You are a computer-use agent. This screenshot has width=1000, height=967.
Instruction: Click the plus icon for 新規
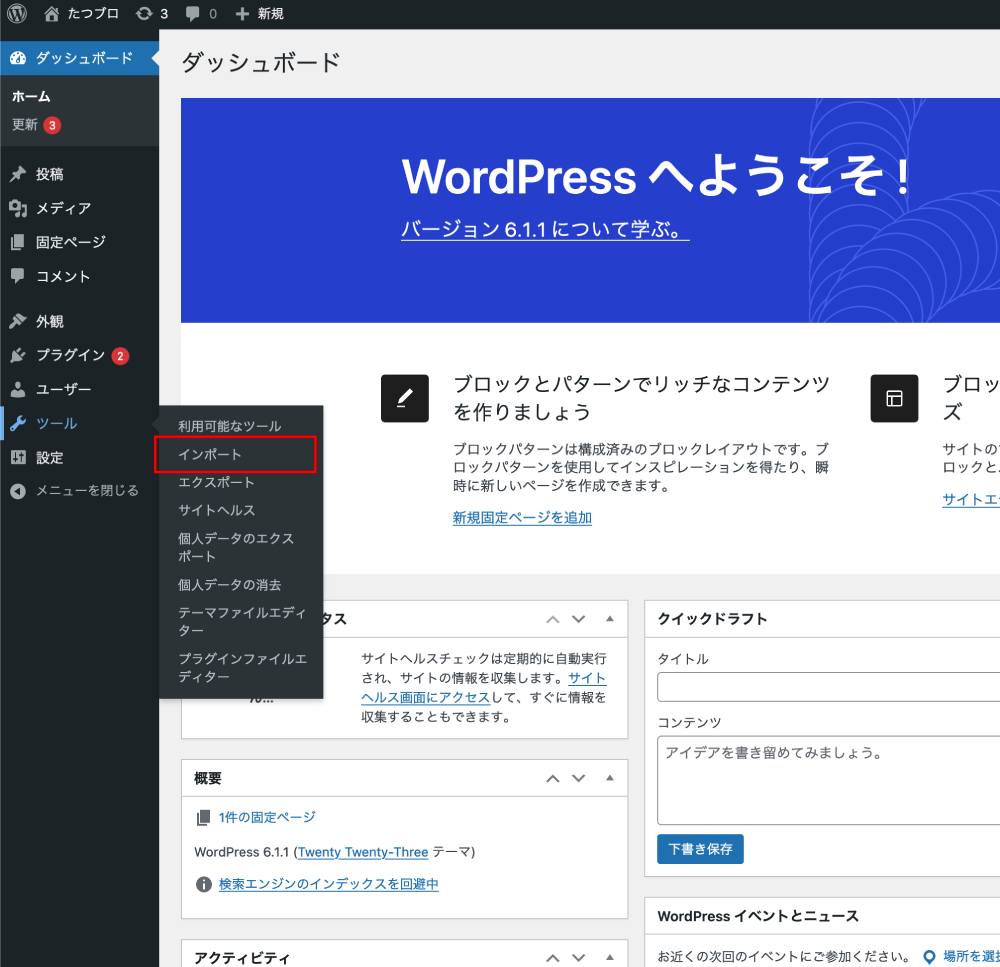pyautogui.click(x=242, y=13)
